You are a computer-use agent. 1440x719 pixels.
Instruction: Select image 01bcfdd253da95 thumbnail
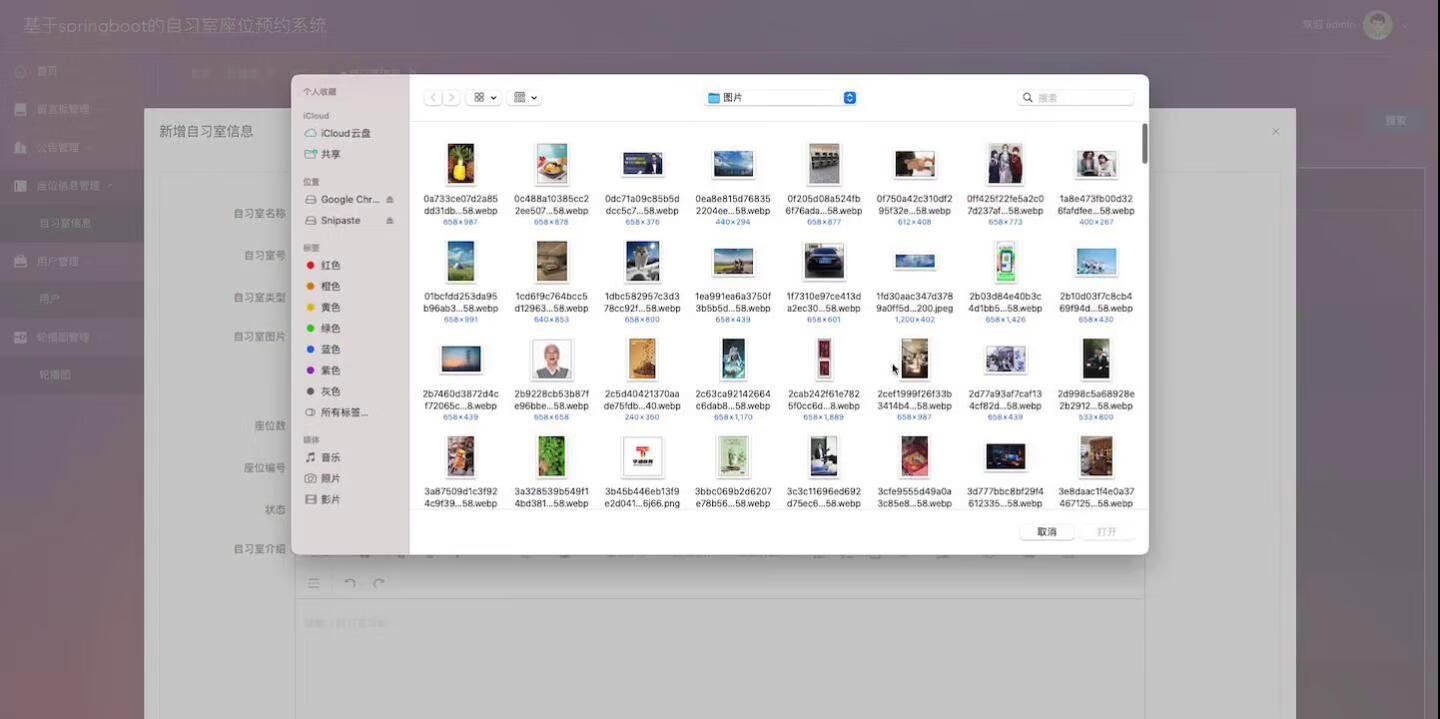coord(461,261)
